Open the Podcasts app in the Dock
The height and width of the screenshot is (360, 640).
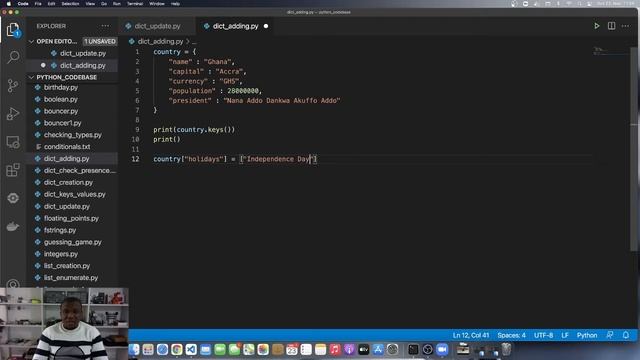click(349, 349)
